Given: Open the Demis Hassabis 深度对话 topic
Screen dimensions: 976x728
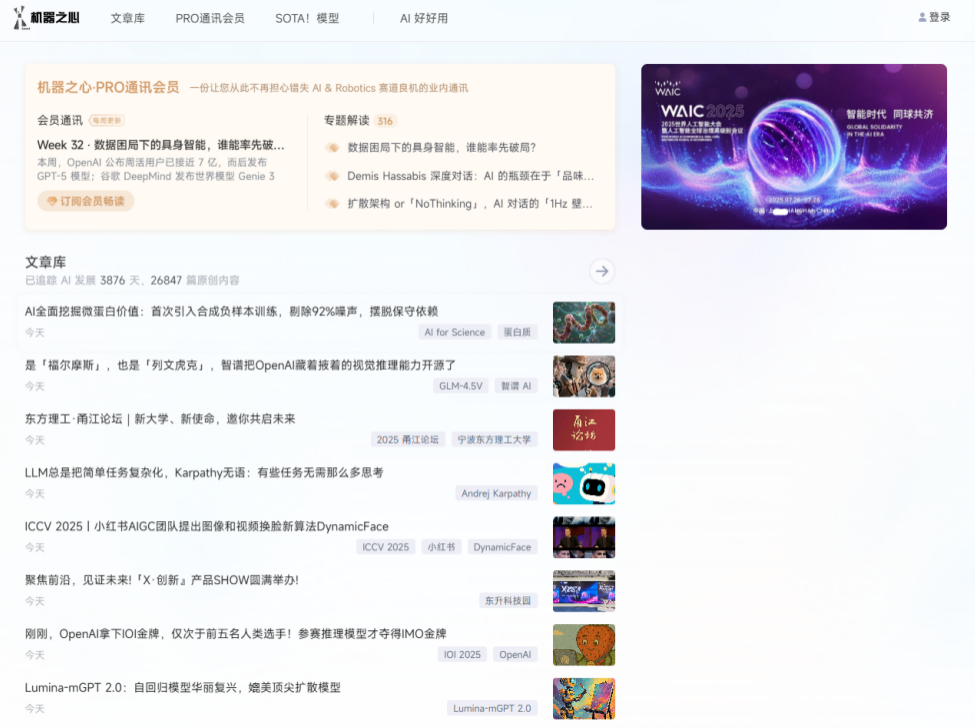Looking at the screenshot, I should (x=471, y=176).
